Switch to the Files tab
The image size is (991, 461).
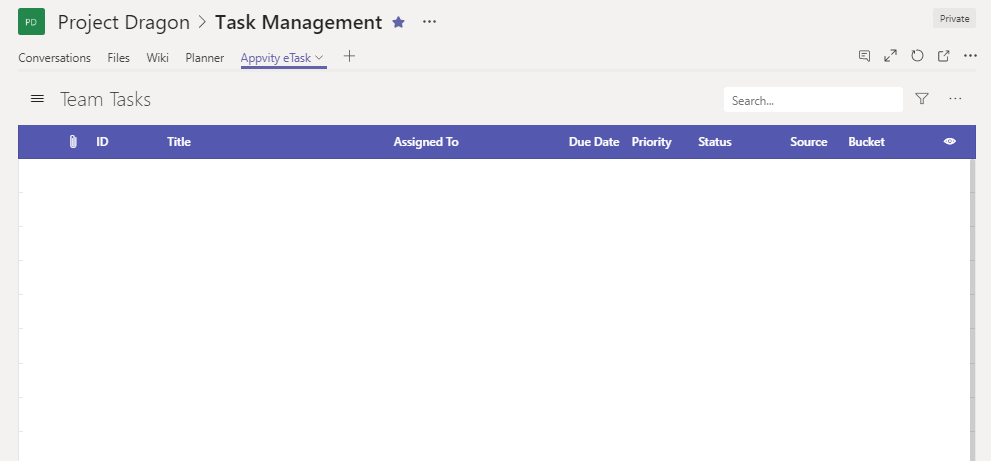[118, 58]
